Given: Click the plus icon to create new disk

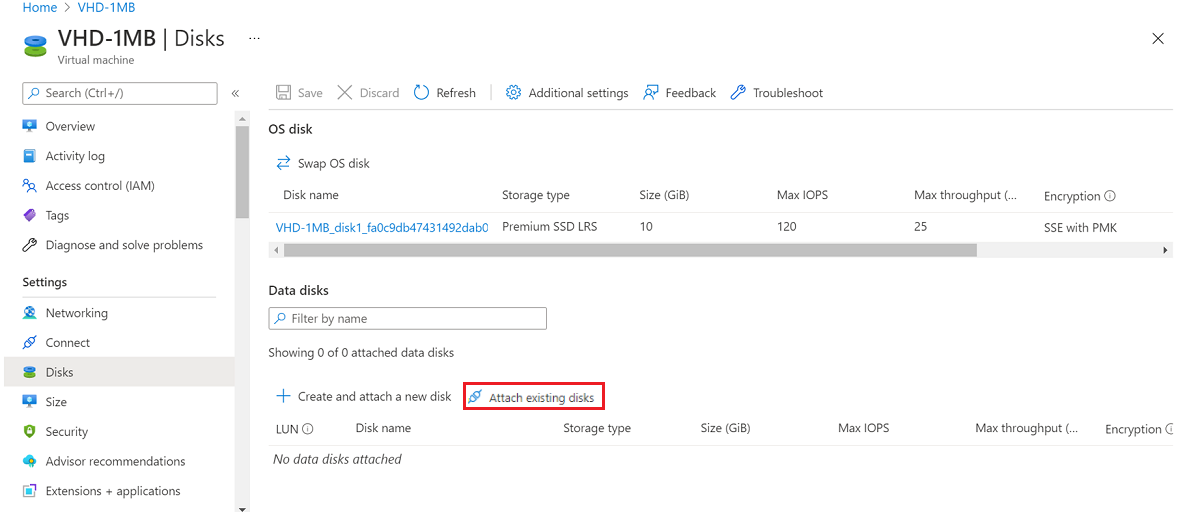Looking at the screenshot, I should (283, 397).
